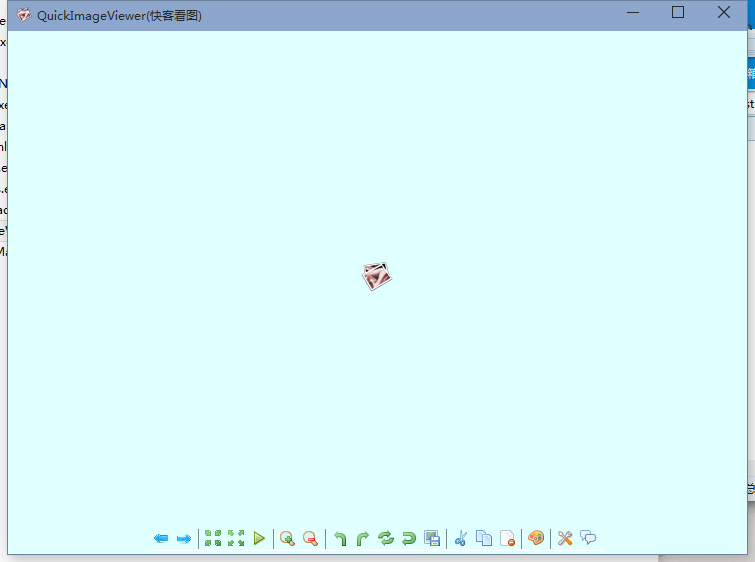Rotate image clockwise with right-turn arrow

click(x=363, y=538)
